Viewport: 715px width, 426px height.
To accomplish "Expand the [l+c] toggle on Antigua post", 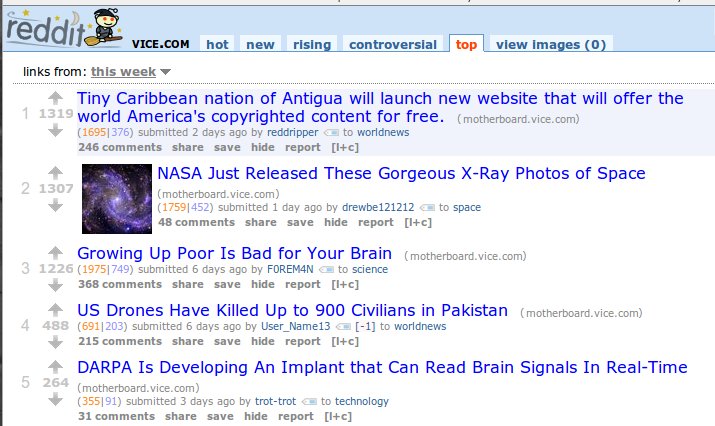I will pyautogui.click(x=345, y=147).
